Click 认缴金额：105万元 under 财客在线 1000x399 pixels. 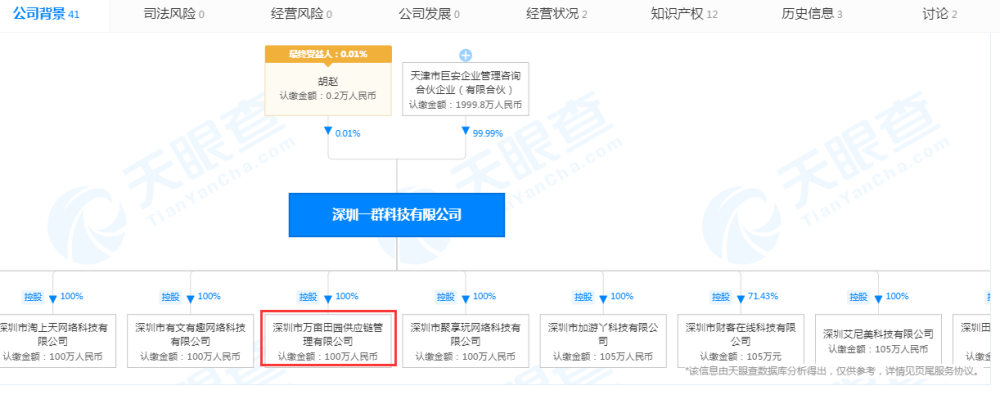(x=741, y=356)
